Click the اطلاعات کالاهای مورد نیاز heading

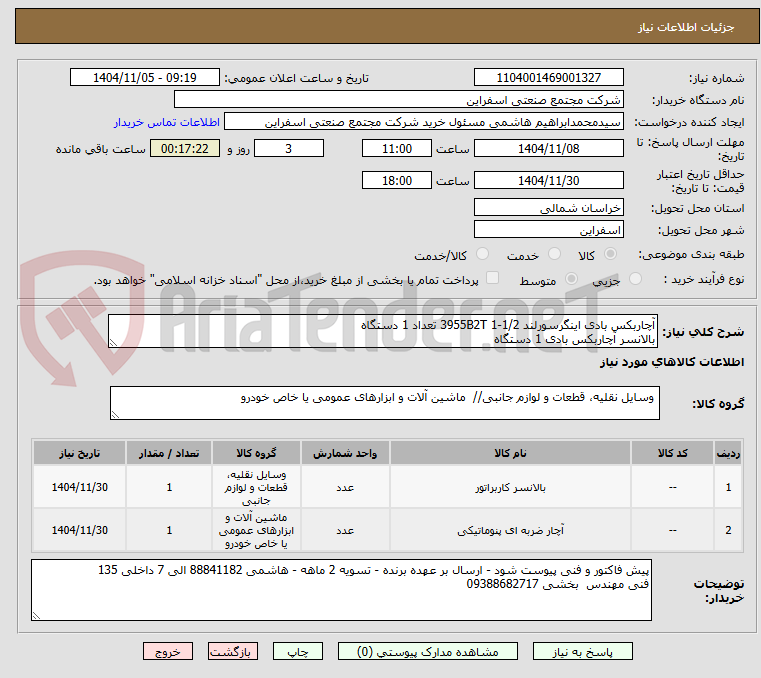(672, 363)
